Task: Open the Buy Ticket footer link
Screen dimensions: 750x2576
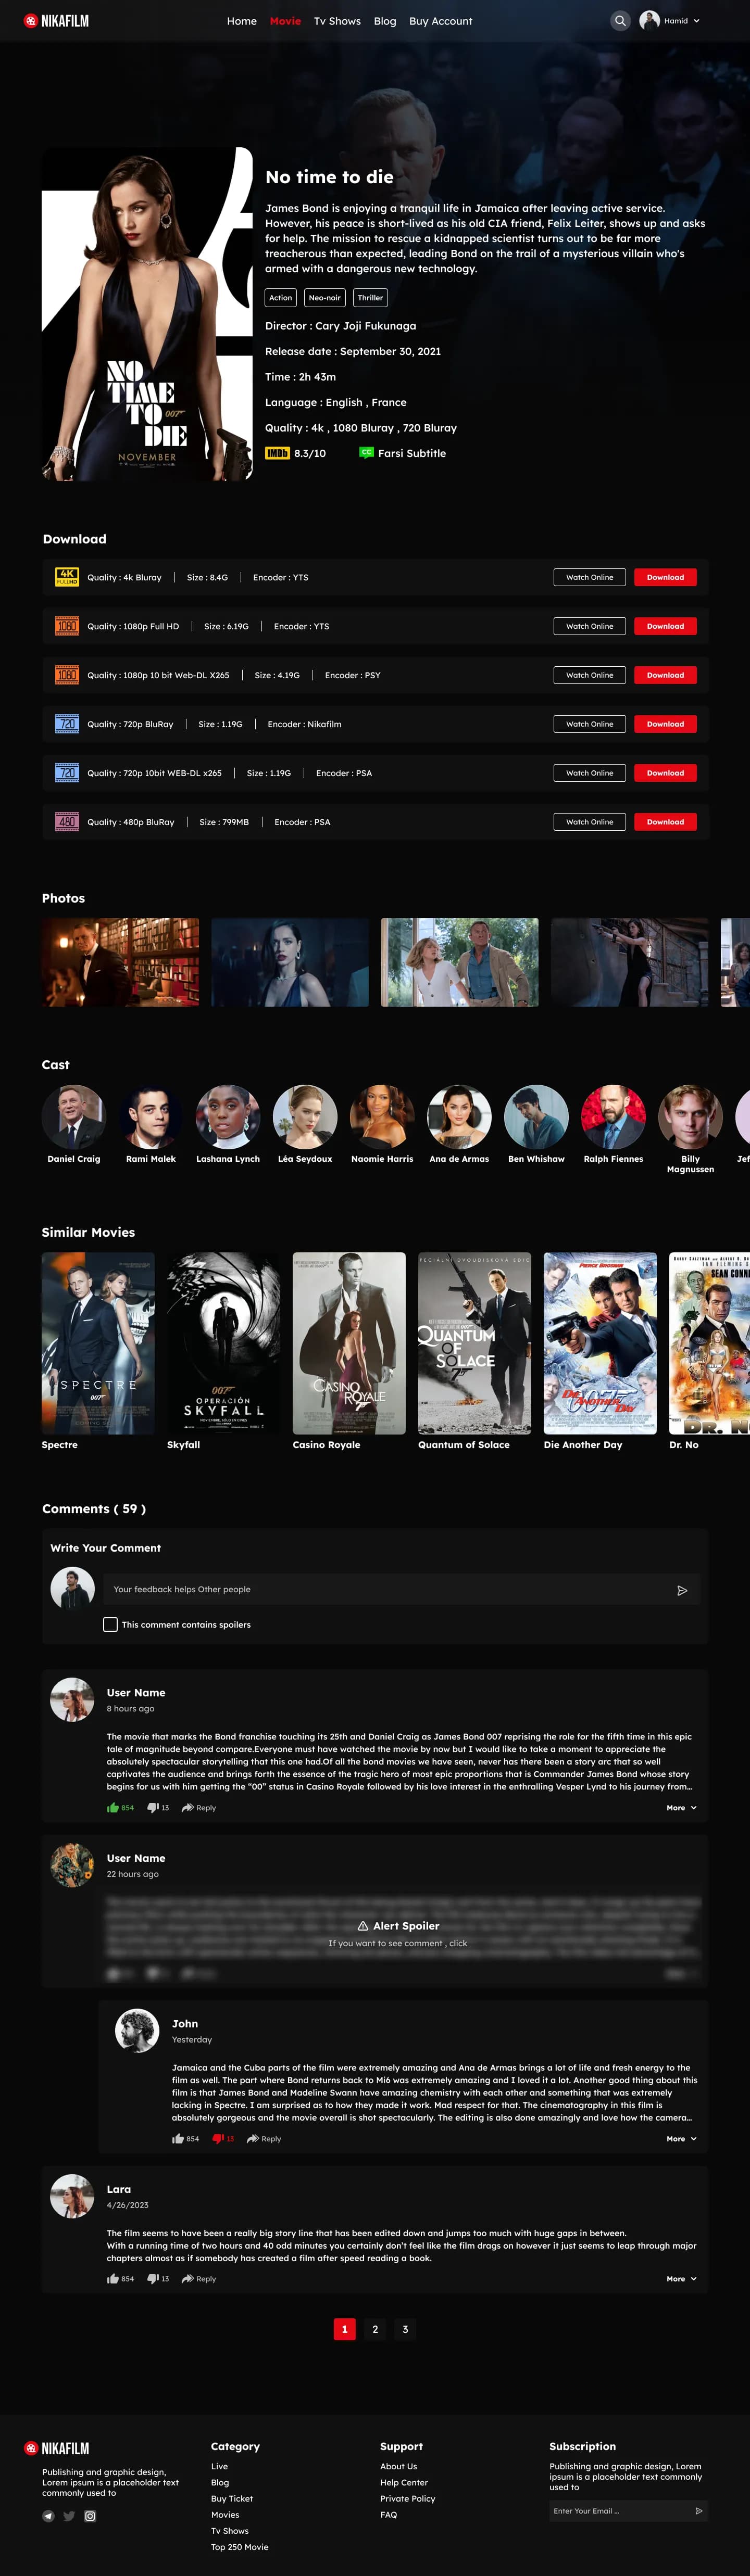Action: (232, 2498)
